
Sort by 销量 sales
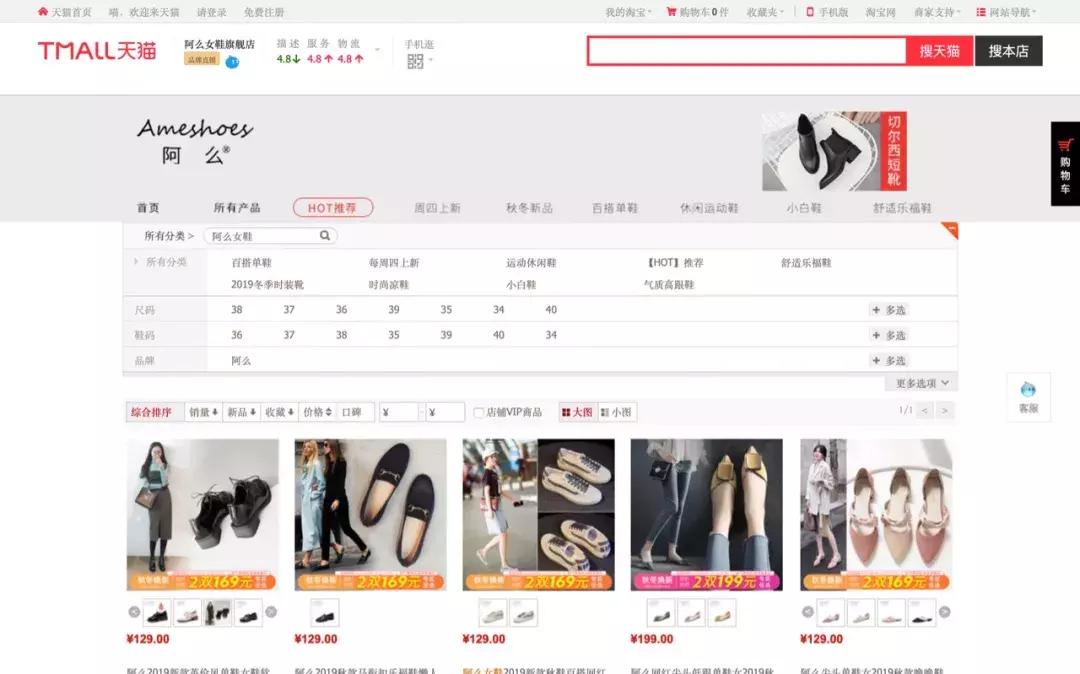(203, 412)
